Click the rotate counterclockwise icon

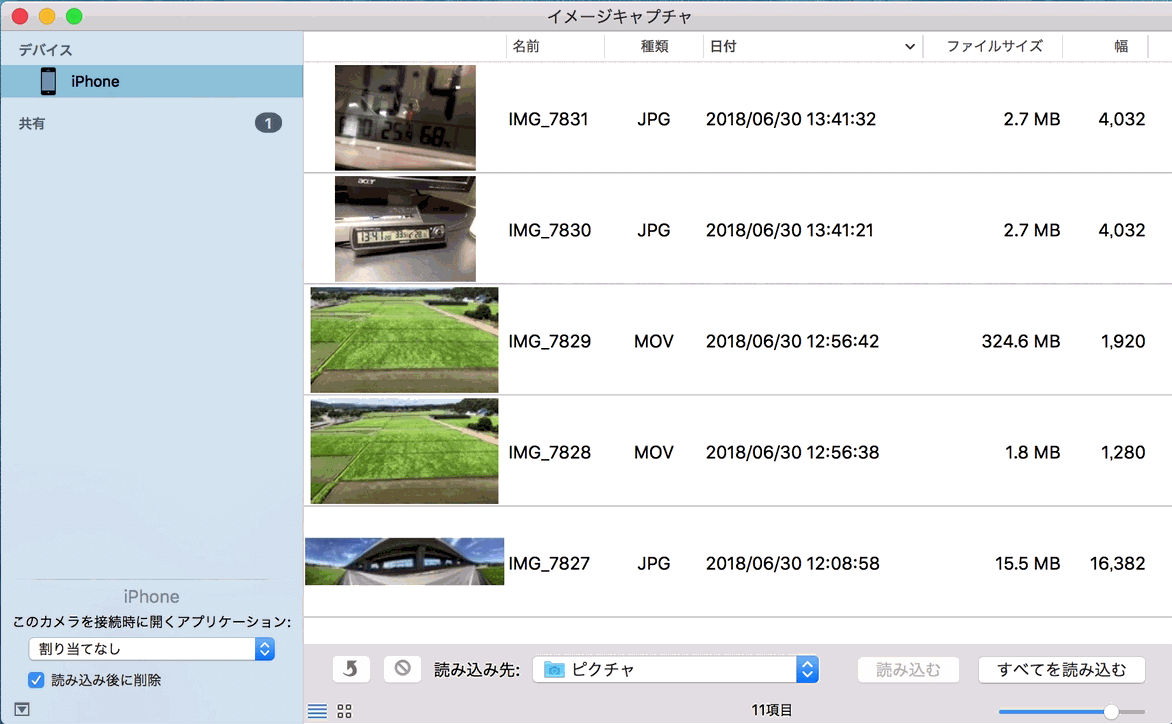pos(350,669)
